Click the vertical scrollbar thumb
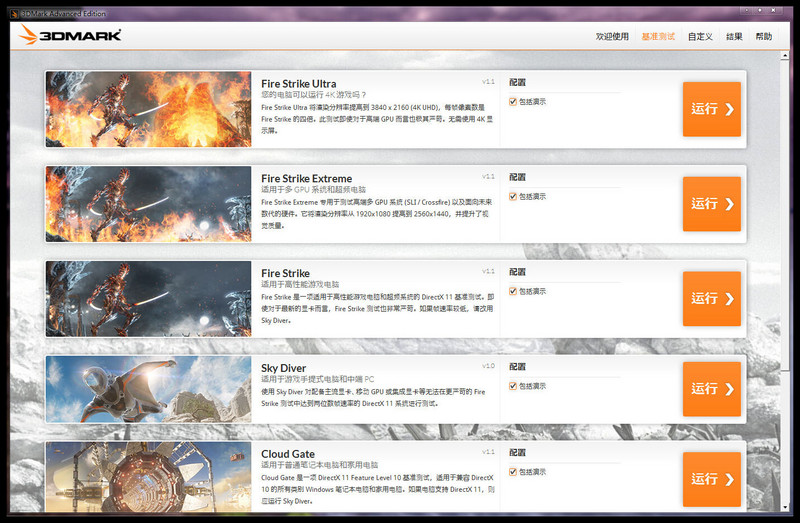 click(785, 215)
